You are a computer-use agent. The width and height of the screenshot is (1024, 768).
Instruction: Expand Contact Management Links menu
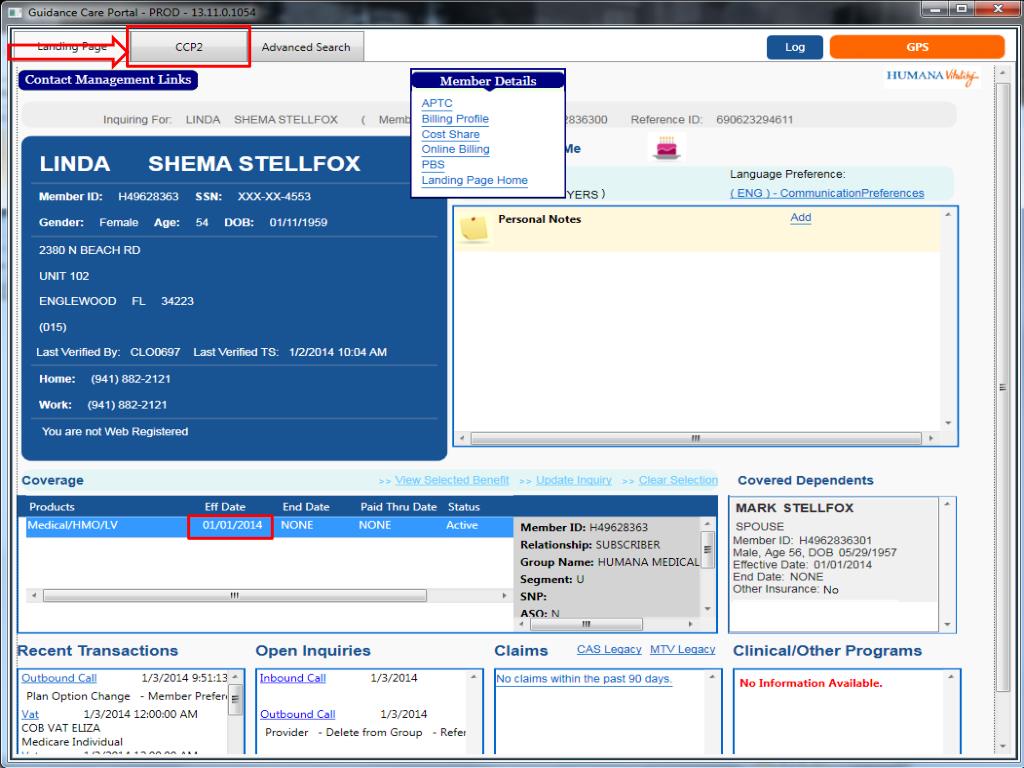click(x=108, y=80)
